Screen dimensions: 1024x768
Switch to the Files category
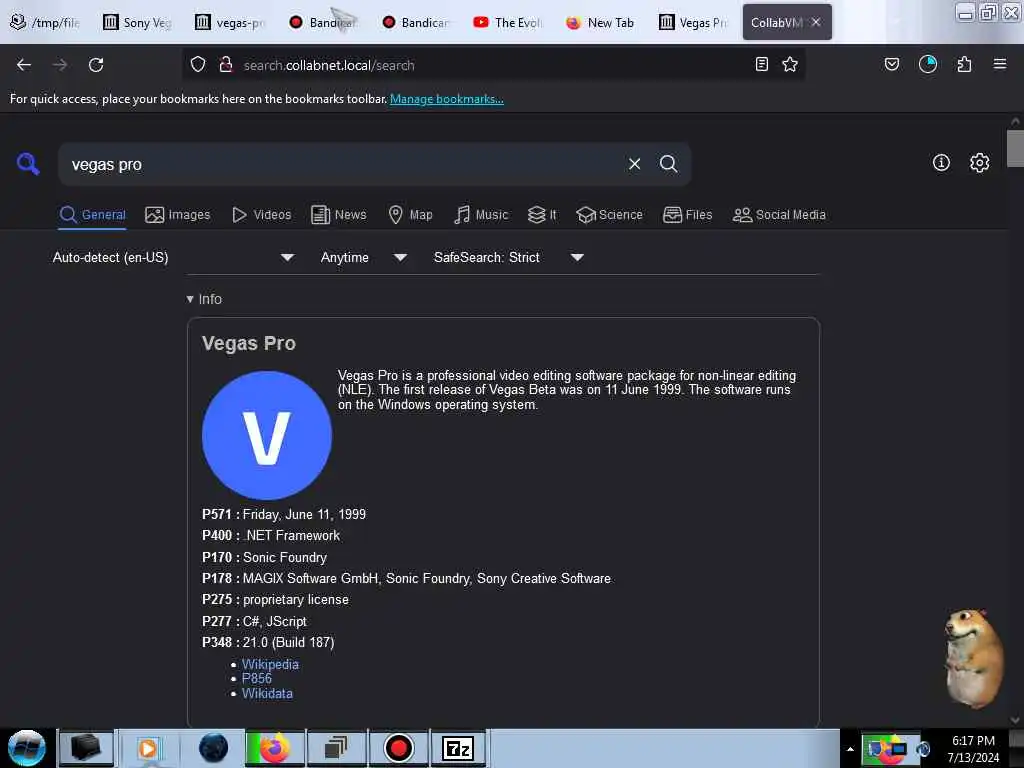(x=687, y=214)
